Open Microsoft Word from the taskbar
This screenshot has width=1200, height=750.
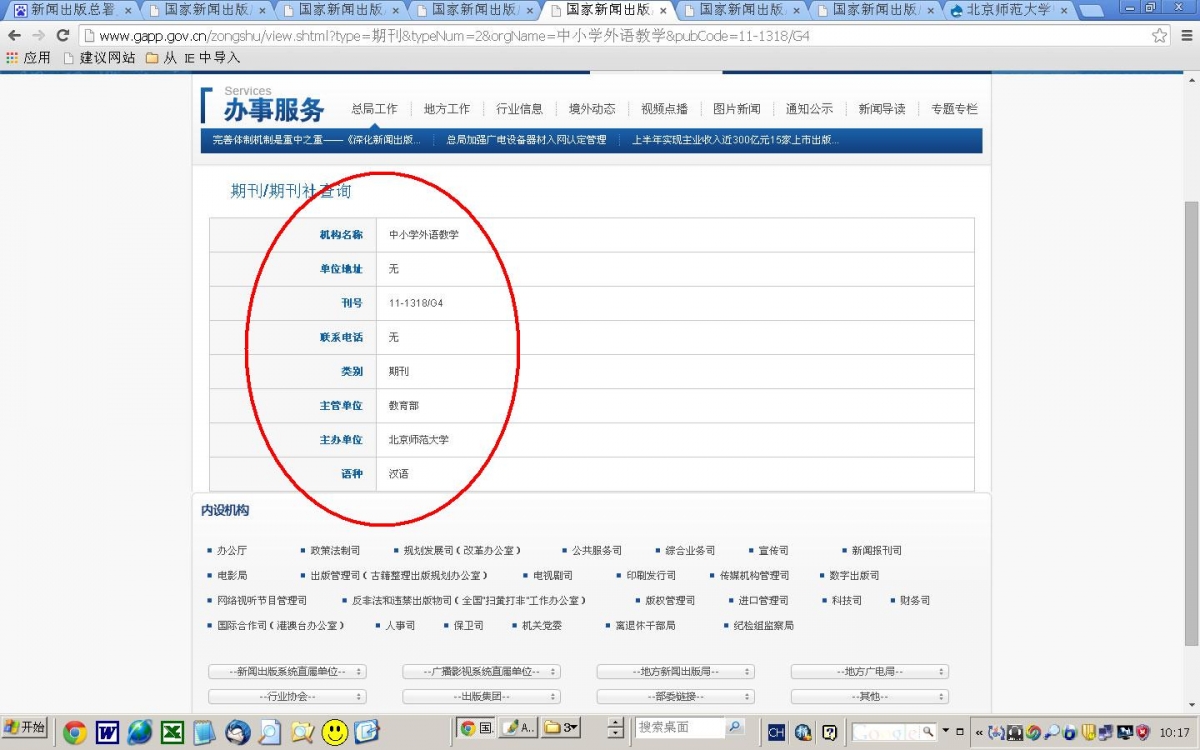point(107,732)
